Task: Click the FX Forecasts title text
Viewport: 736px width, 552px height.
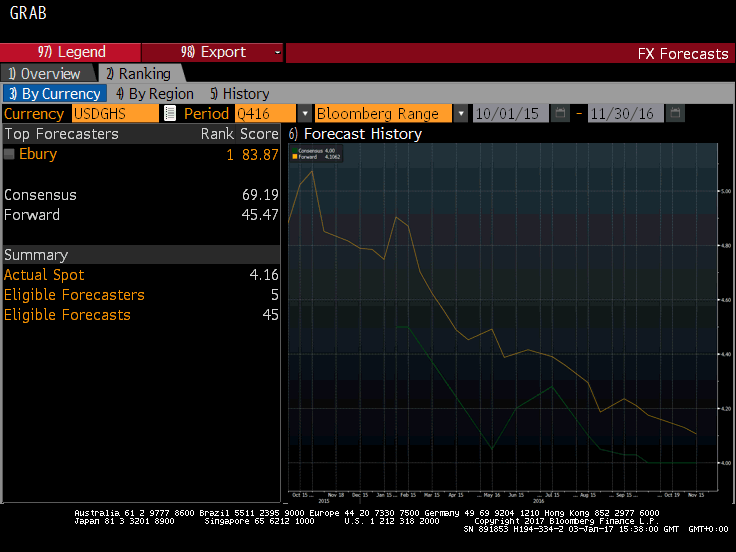Action: pos(683,54)
